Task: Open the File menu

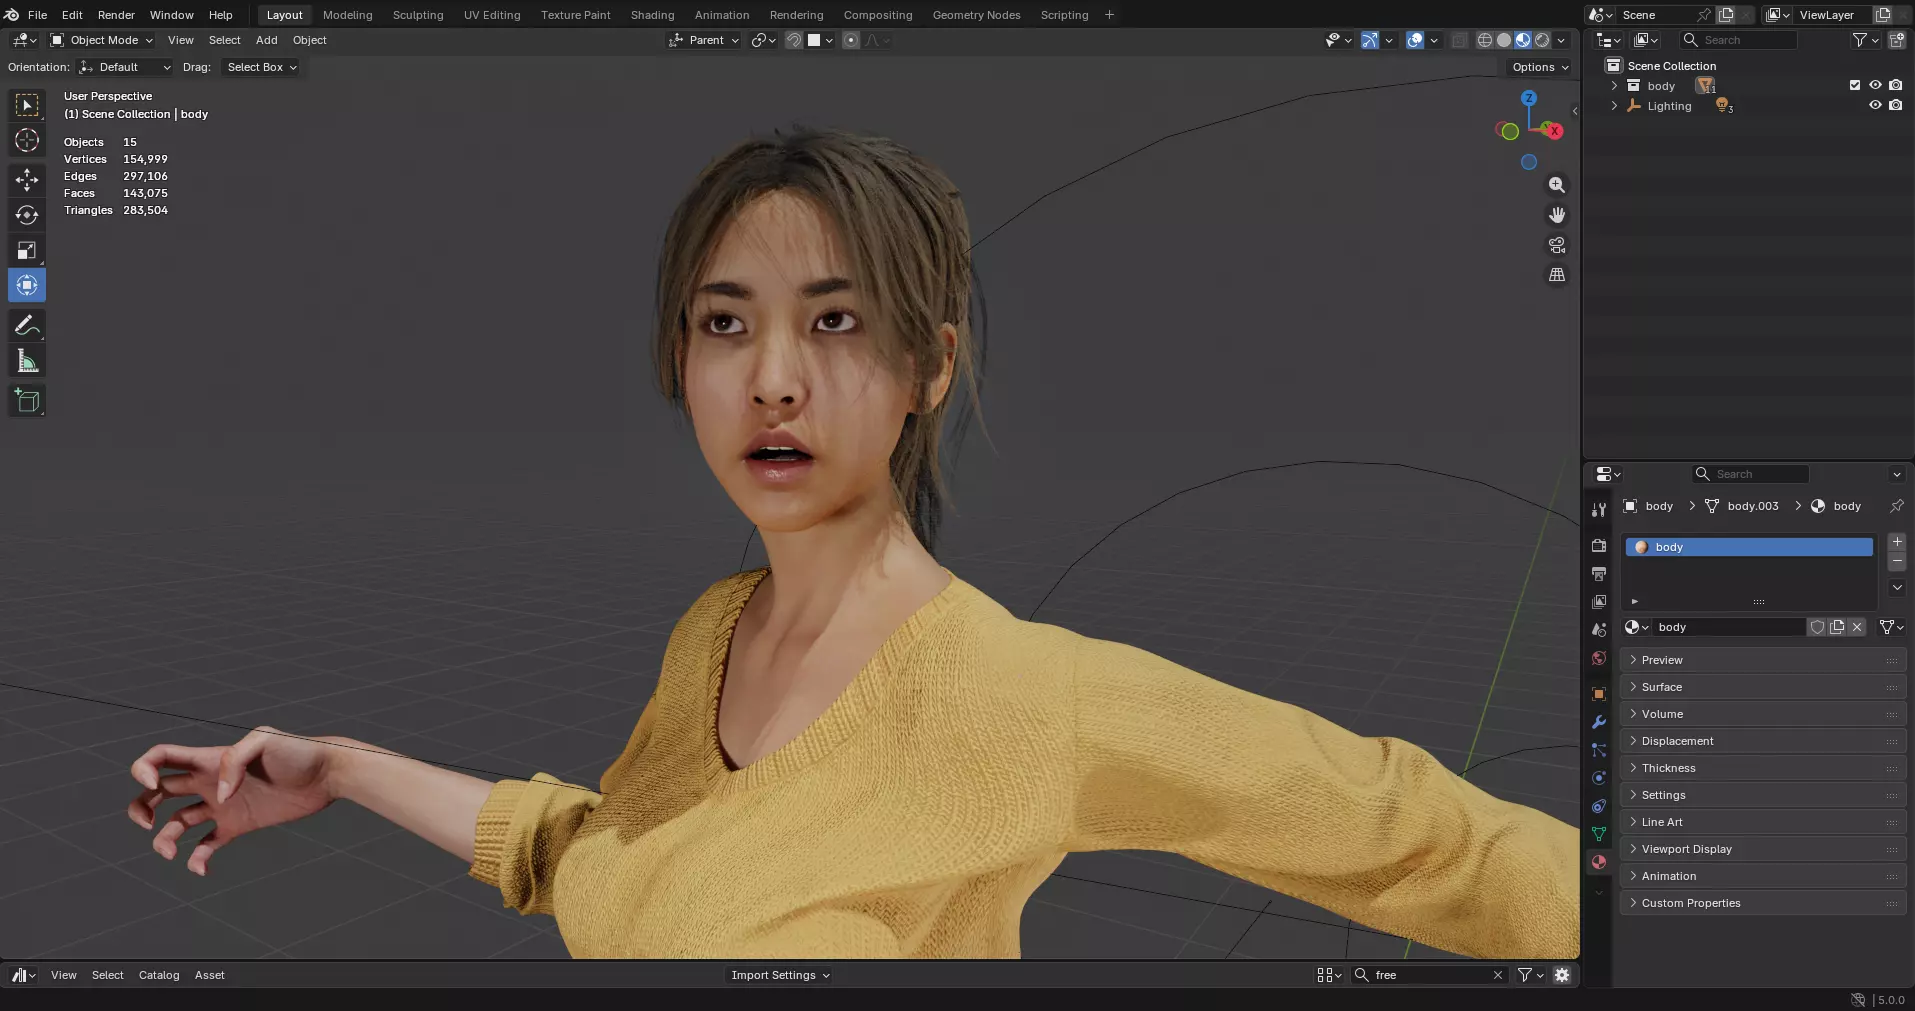Action: pos(38,15)
